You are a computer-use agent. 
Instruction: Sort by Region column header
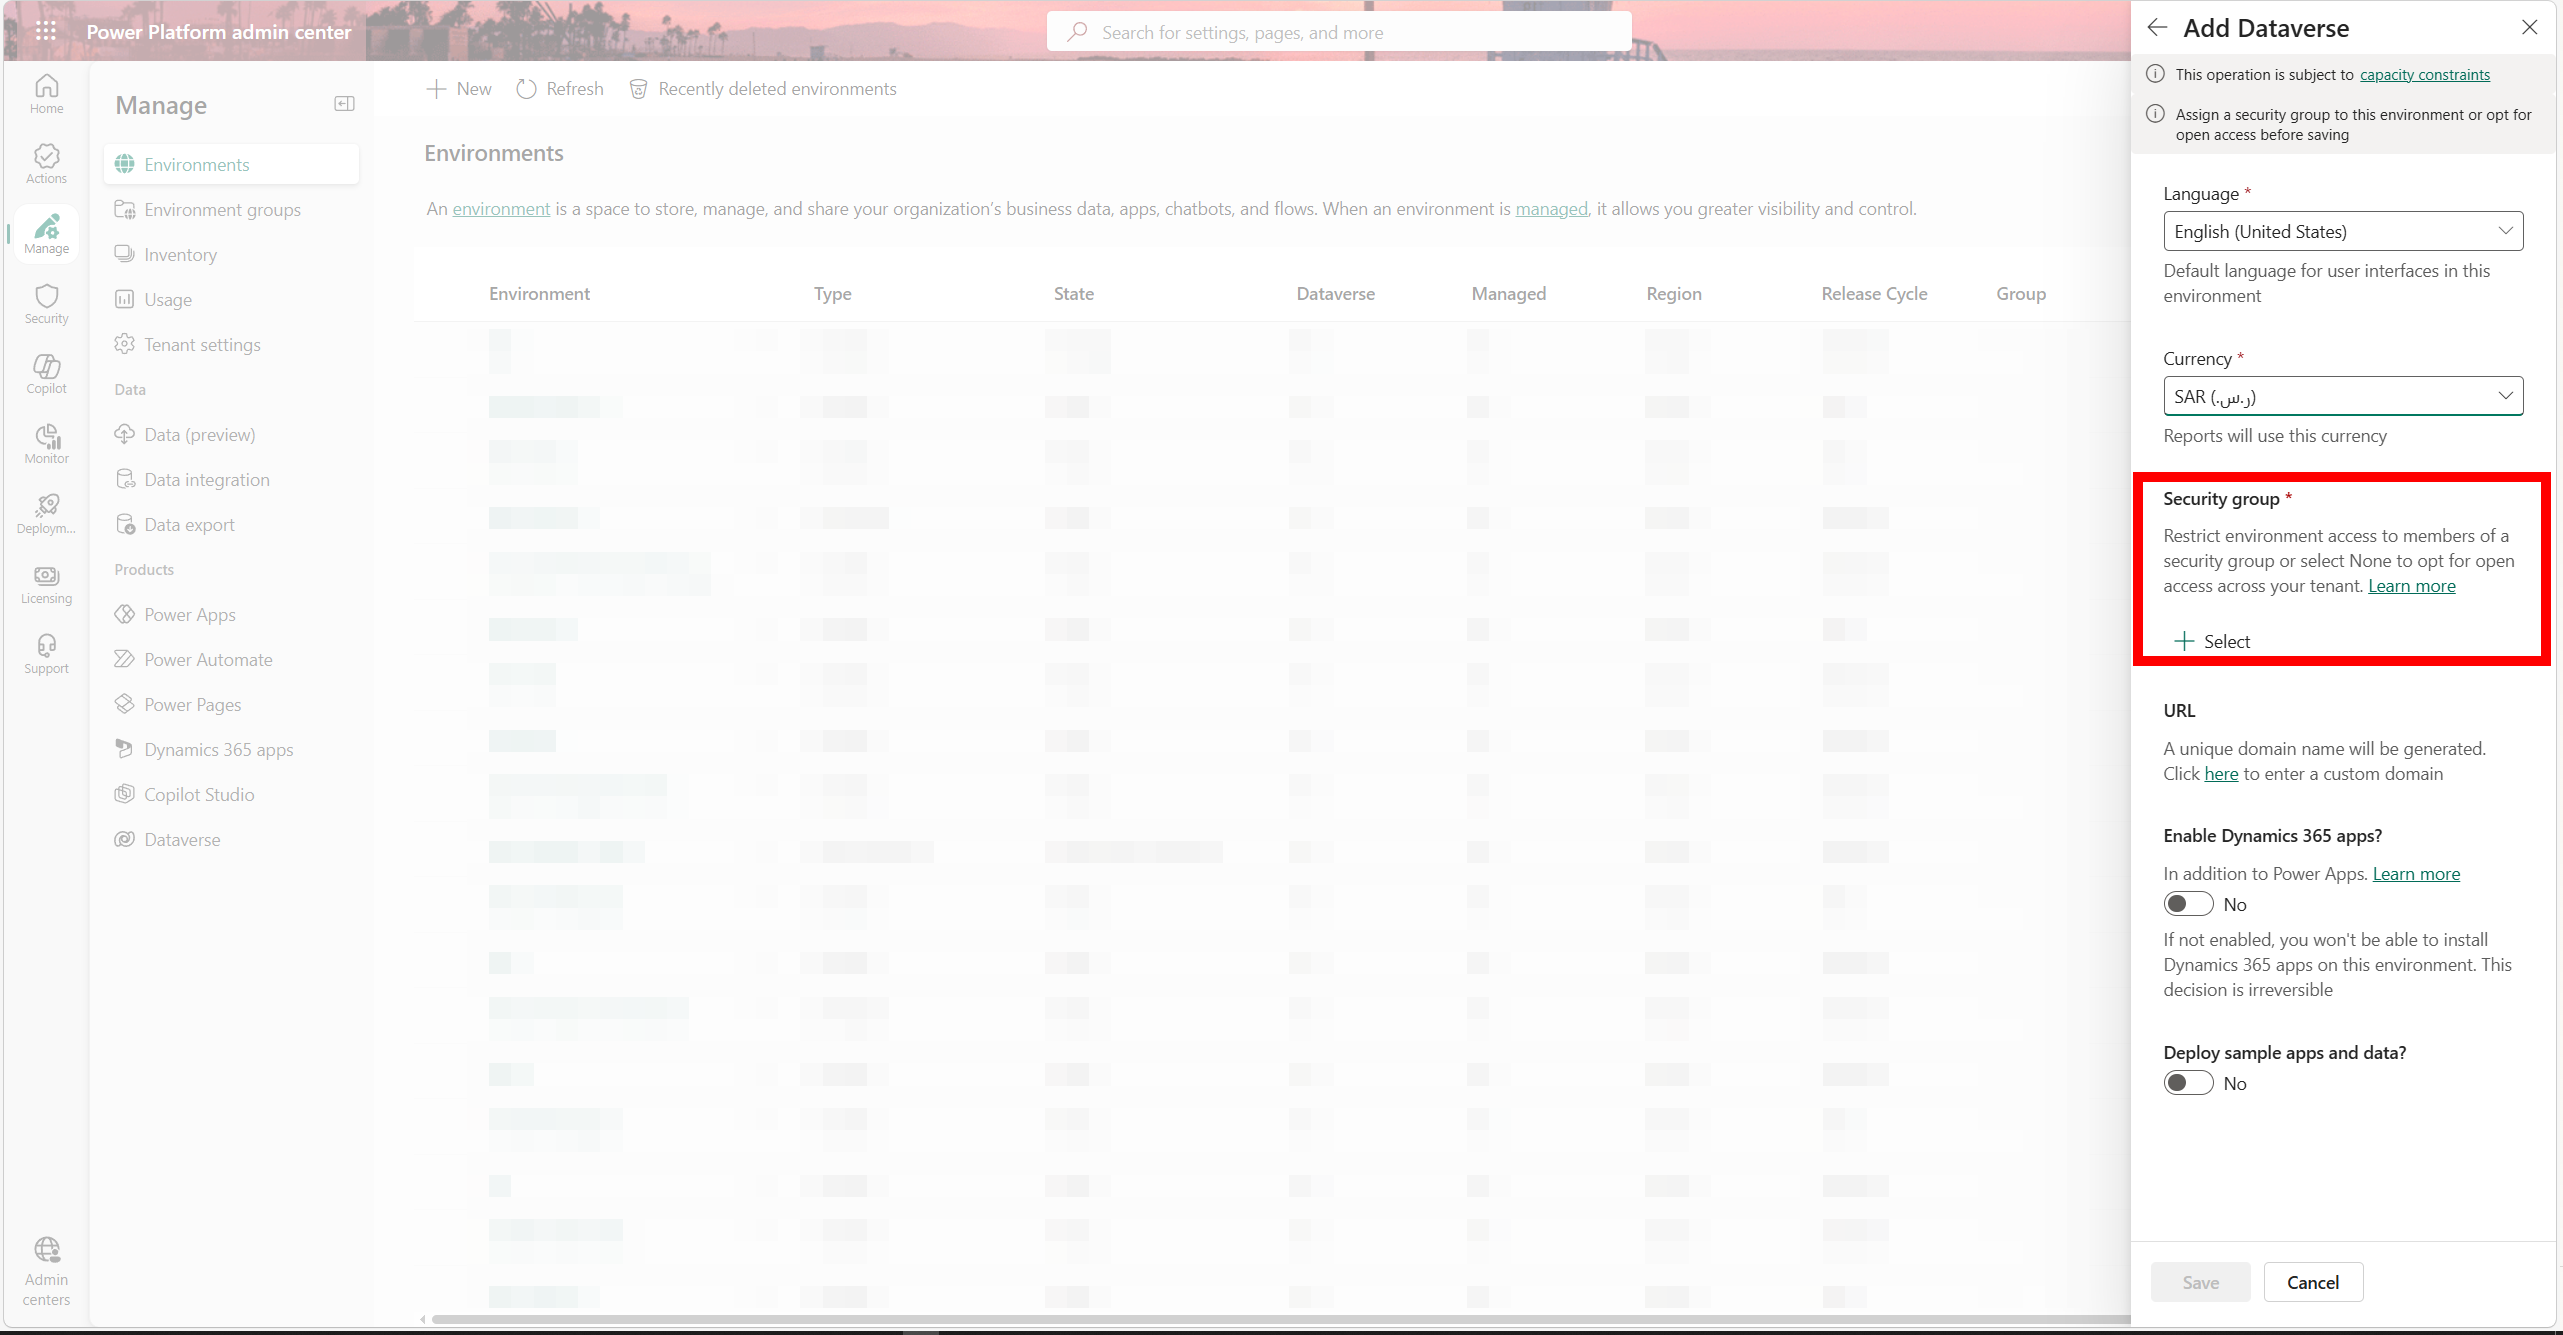(1673, 294)
